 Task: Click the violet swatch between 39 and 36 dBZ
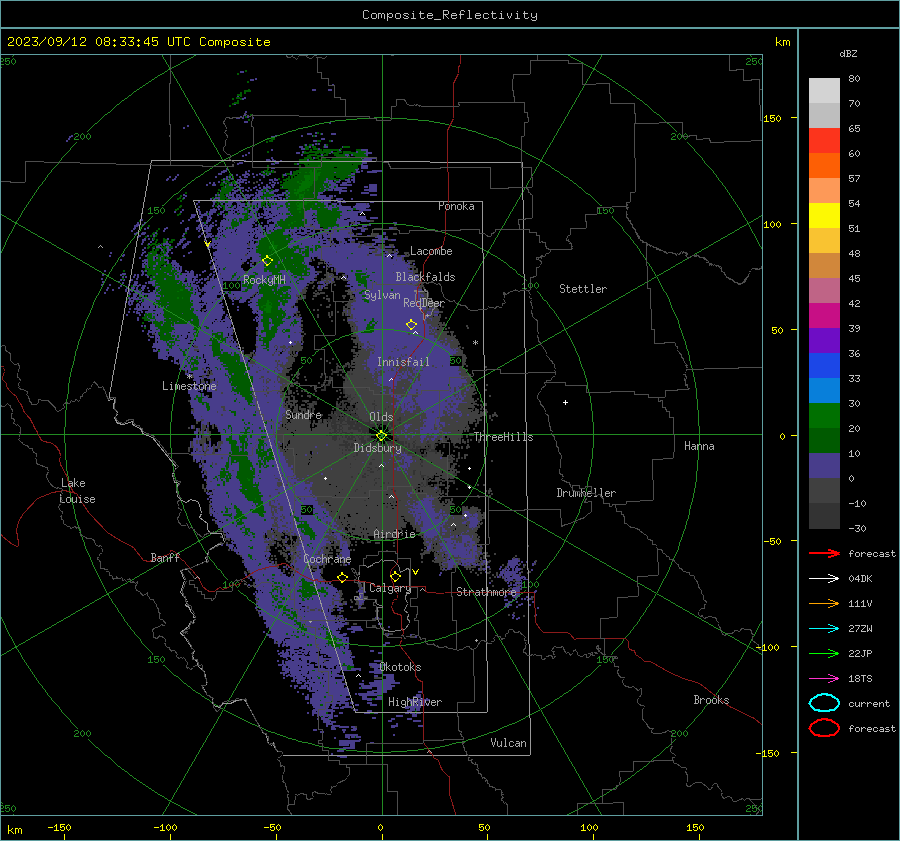click(824, 341)
